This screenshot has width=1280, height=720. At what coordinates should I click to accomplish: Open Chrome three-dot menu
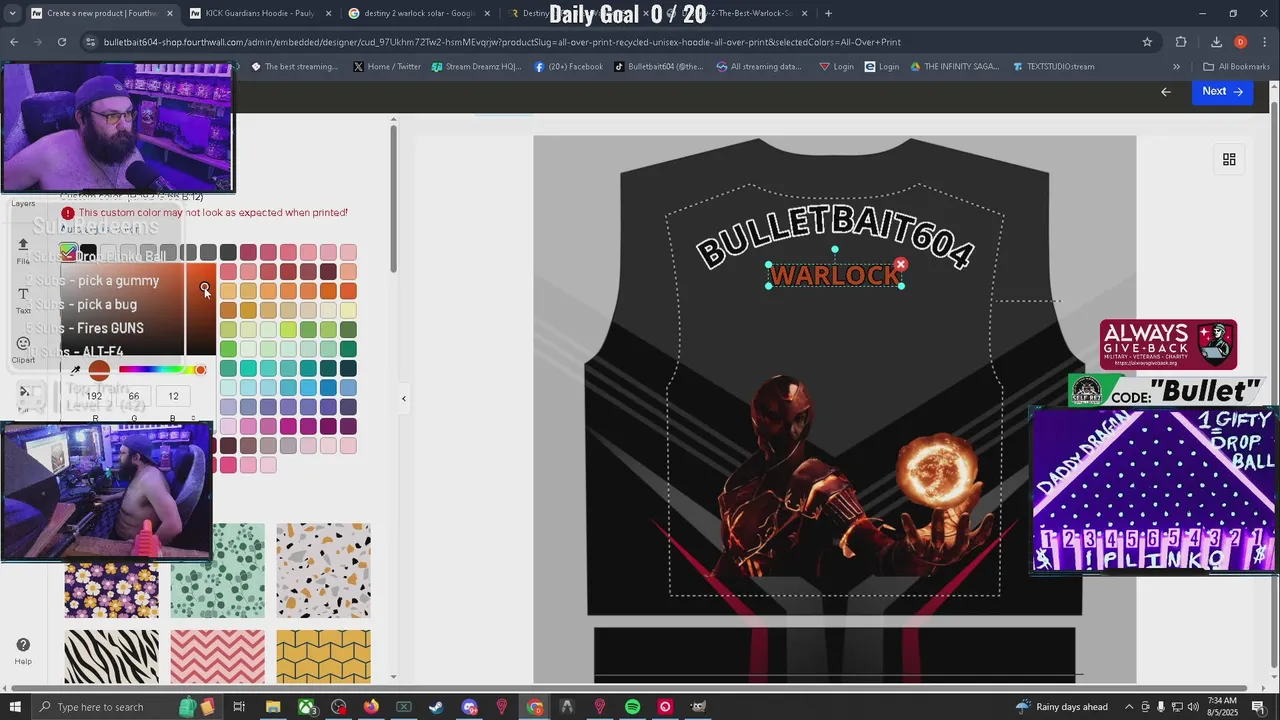tap(1265, 42)
